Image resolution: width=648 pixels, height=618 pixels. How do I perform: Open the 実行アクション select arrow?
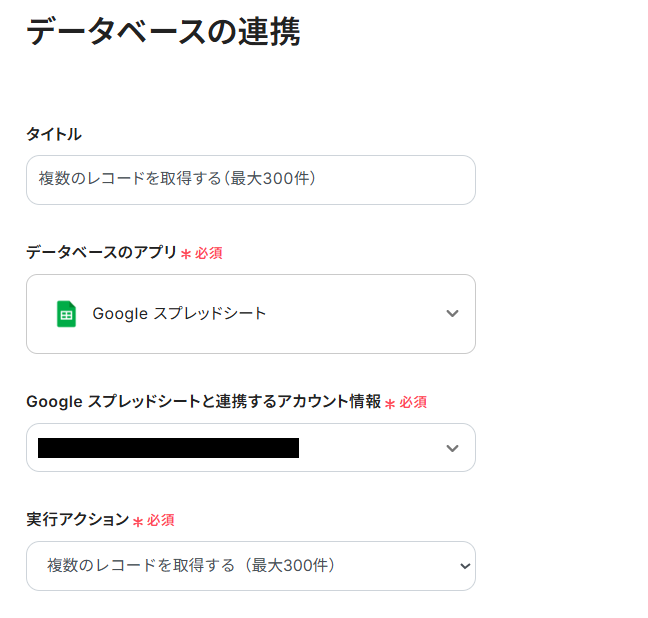coord(463,566)
